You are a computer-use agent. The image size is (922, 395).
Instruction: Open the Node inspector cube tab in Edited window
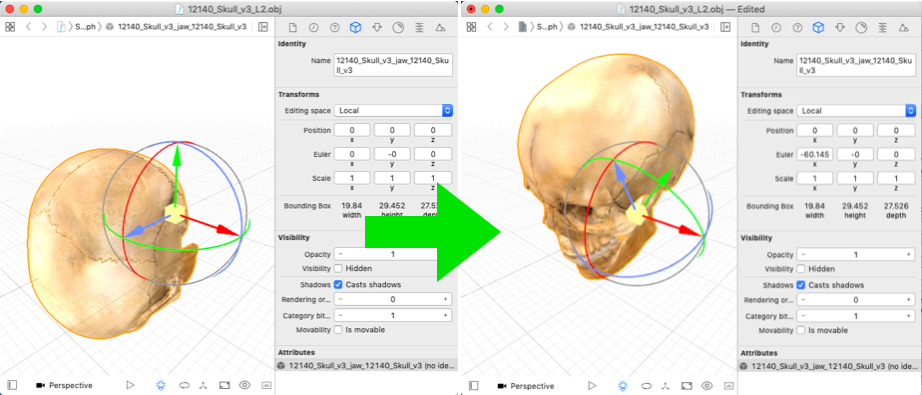pos(817,28)
